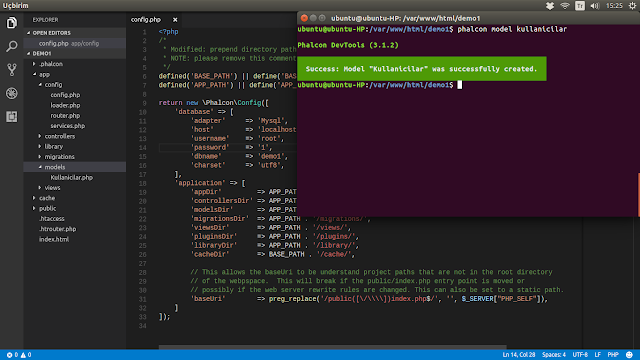Screen dimensions: 640x360
Task: Click the terminal prompt cursor
Action: tap(460, 84)
